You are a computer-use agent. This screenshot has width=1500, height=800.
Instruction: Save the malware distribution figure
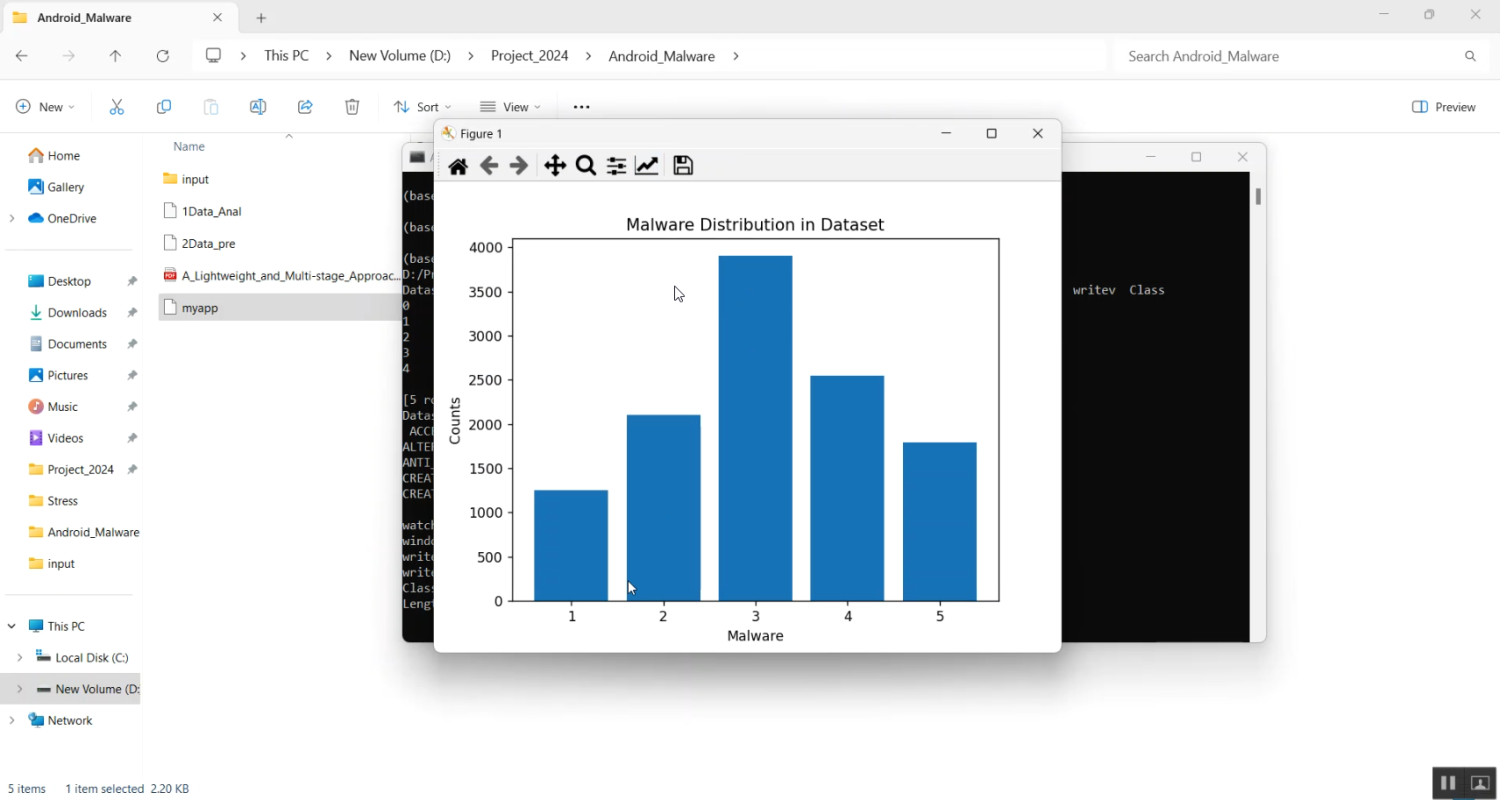[683, 165]
